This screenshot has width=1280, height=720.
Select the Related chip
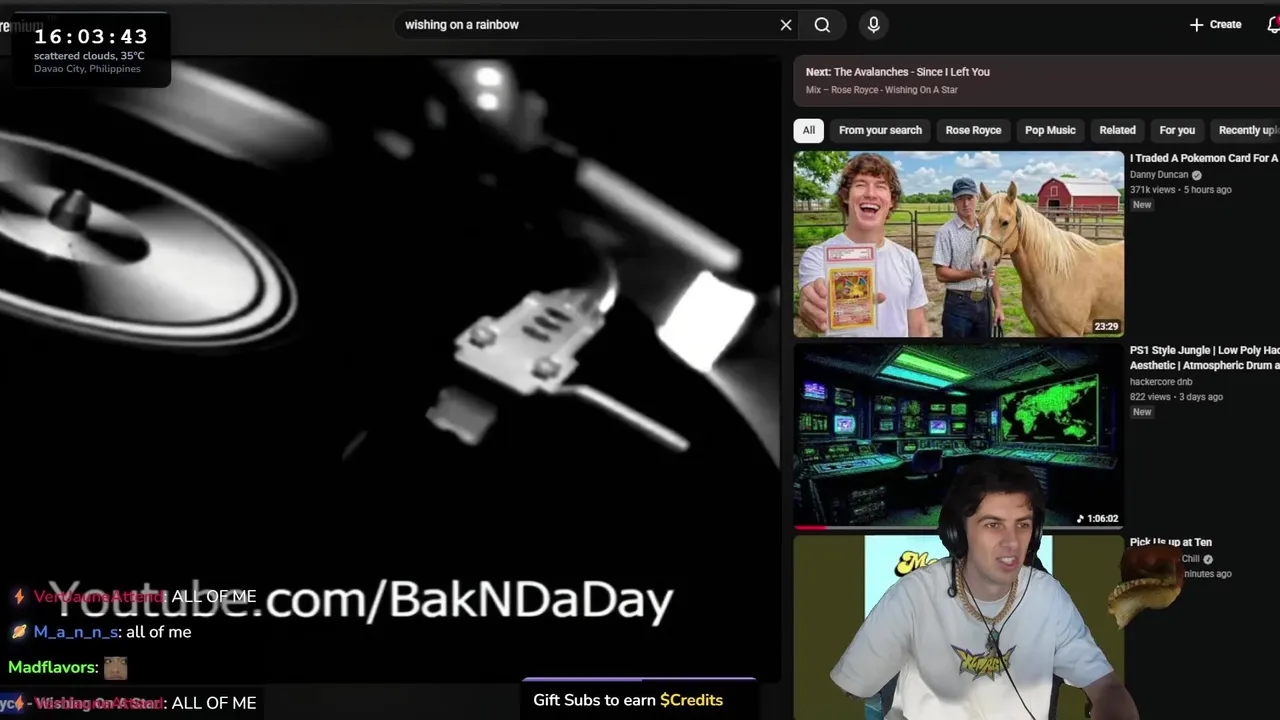(x=1117, y=130)
